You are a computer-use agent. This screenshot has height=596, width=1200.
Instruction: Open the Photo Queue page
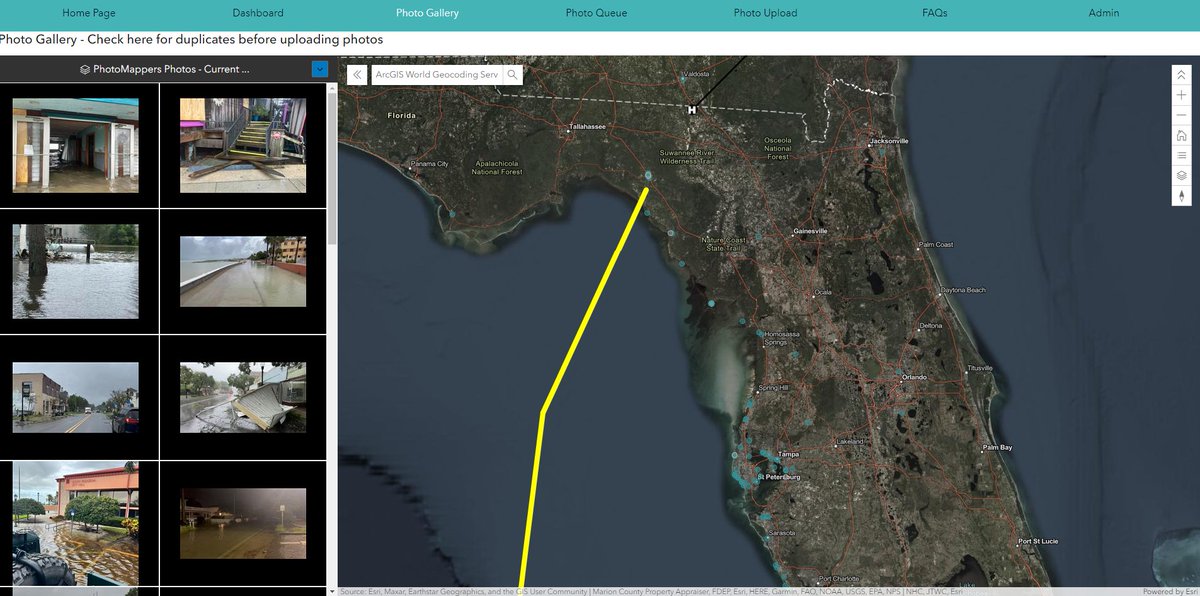pyautogui.click(x=596, y=13)
